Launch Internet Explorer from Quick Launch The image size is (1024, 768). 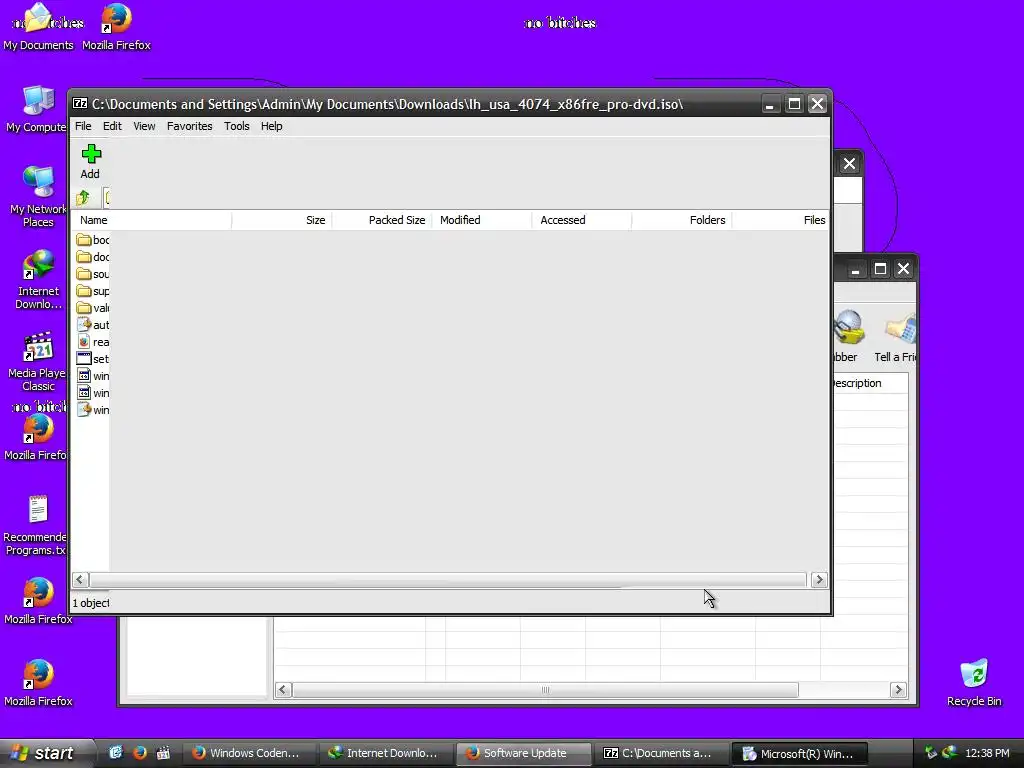pos(116,753)
